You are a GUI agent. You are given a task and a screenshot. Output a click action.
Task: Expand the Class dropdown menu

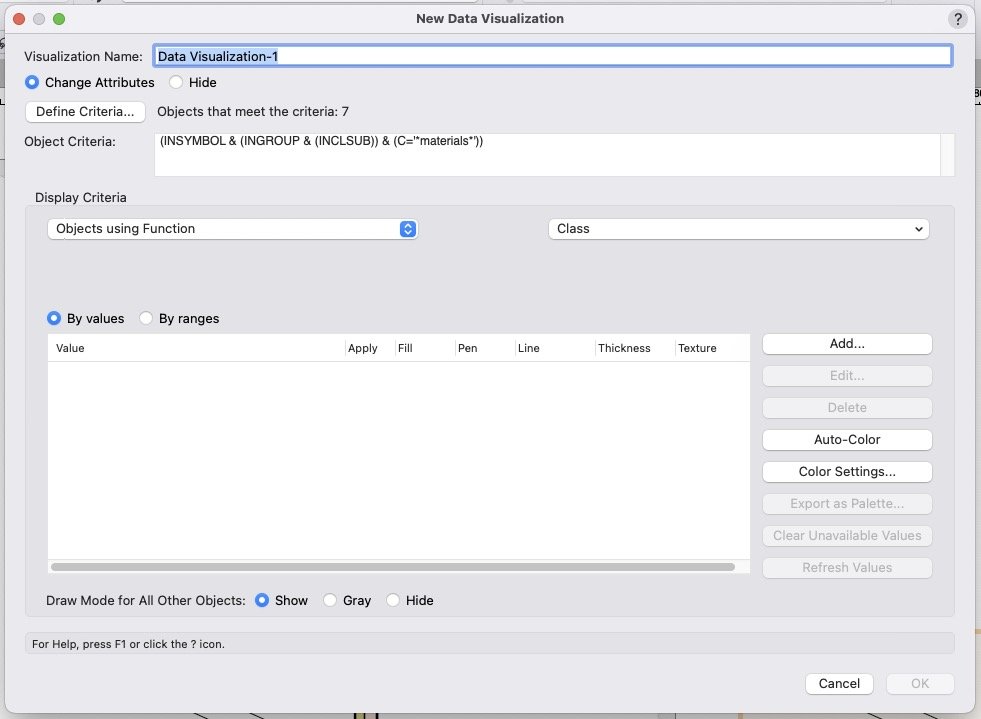tap(738, 229)
